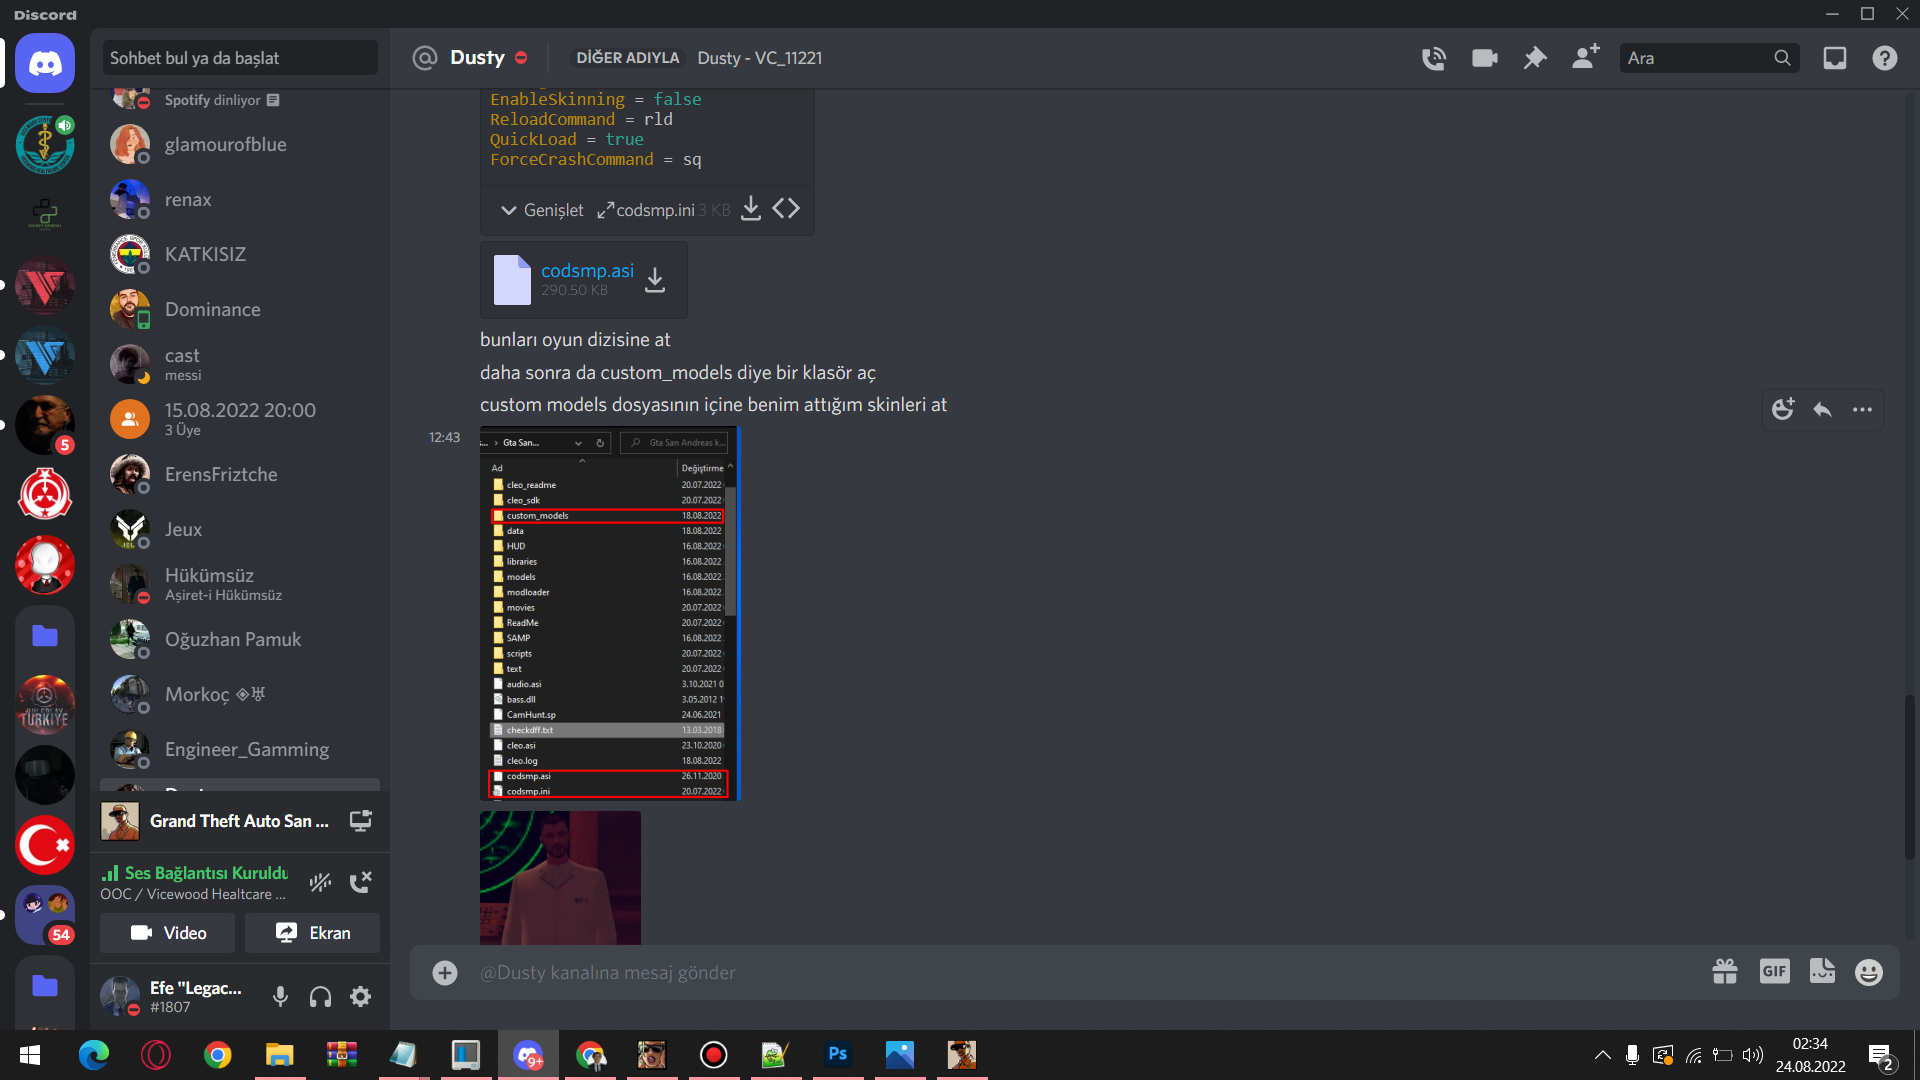1920x1080 pixels.
Task: Open the Hükümsüz conversation
Action: (240, 584)
